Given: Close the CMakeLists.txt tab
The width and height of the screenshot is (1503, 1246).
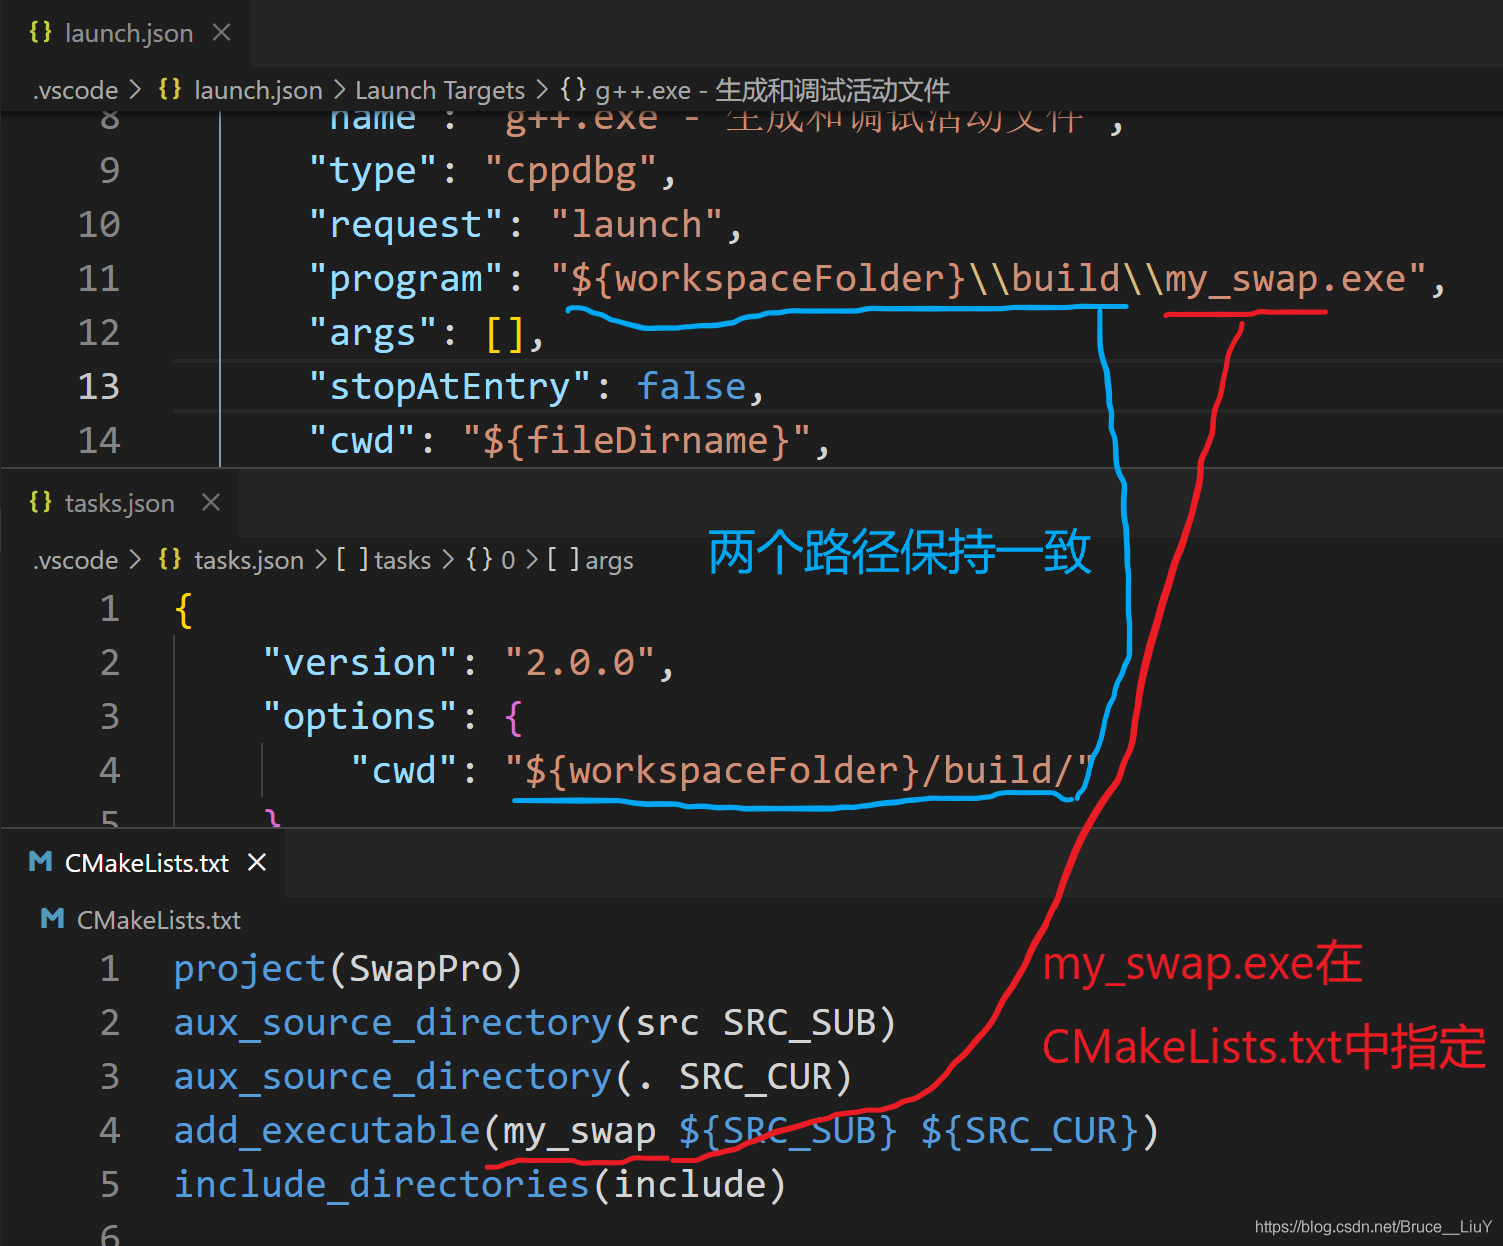Looking at the screenshot, I should [257, 862].
